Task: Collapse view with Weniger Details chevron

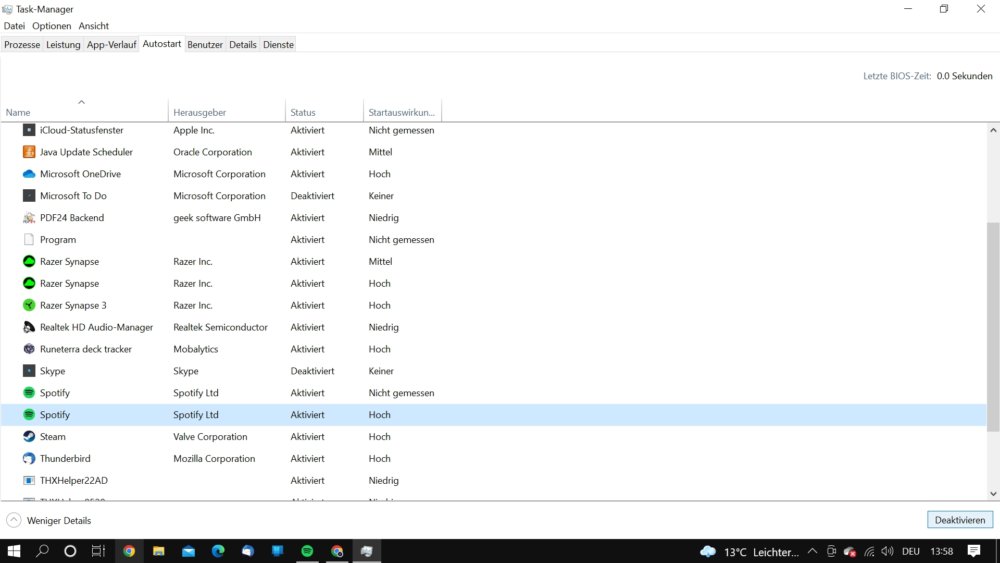Action: (13, 520)
